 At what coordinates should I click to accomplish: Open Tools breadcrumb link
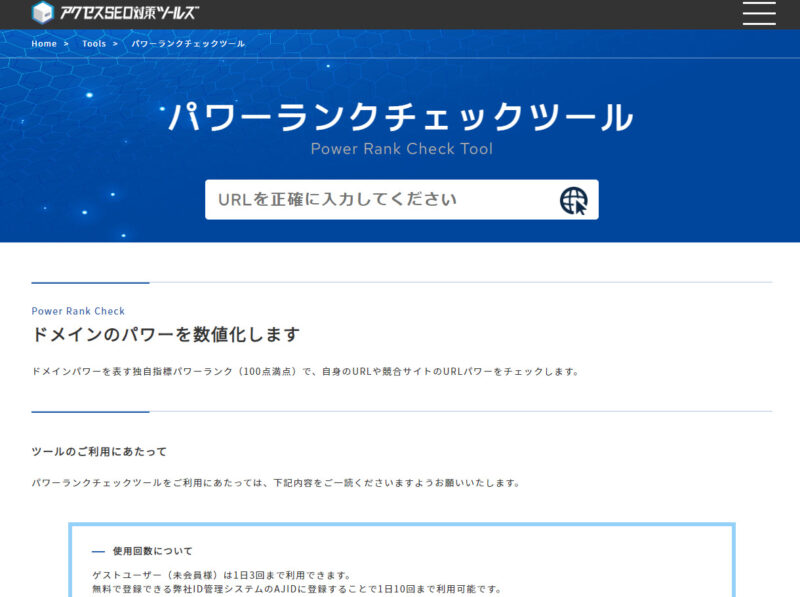click(94, 44)
